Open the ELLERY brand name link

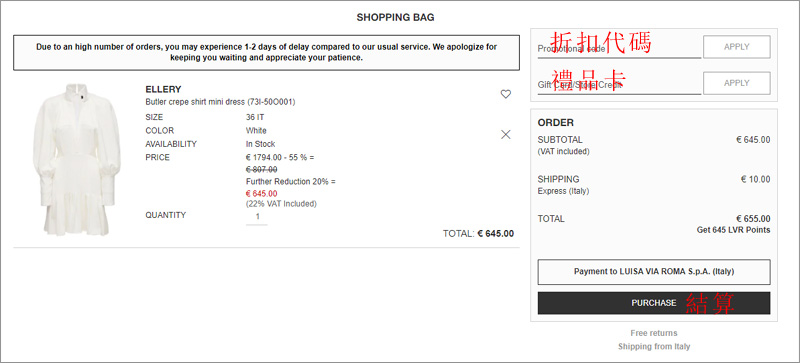163,89
